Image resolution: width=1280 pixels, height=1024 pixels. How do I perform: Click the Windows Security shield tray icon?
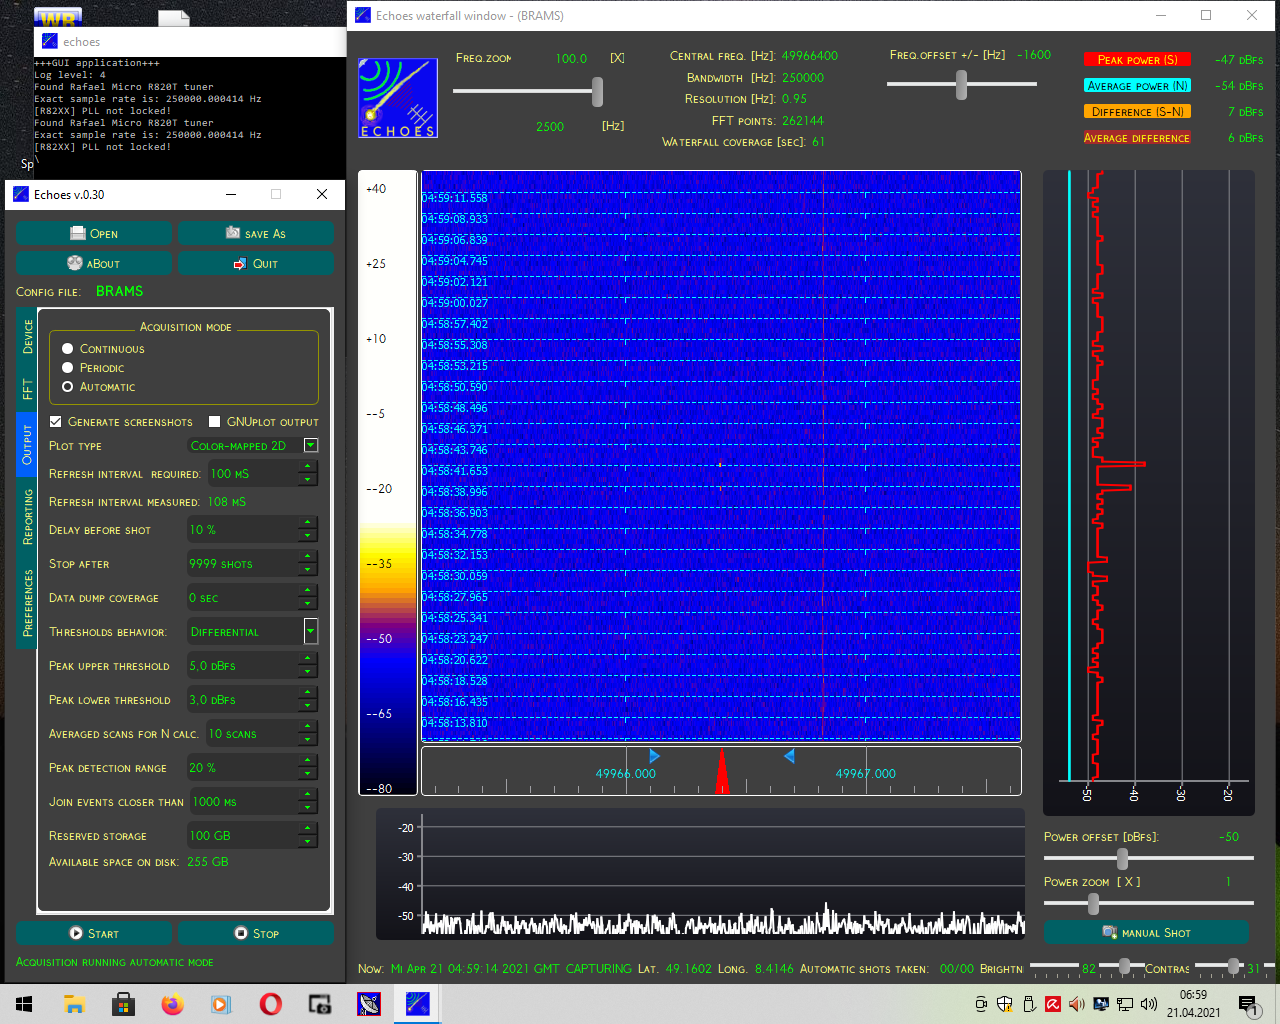[1005, 1004]
